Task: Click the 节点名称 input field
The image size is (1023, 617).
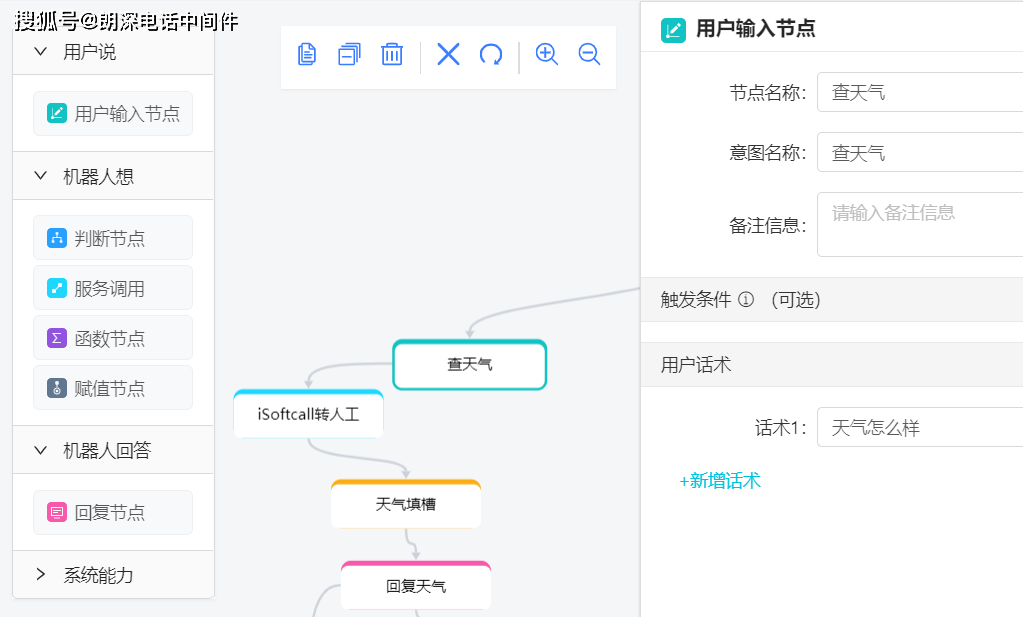Action: 920,93
